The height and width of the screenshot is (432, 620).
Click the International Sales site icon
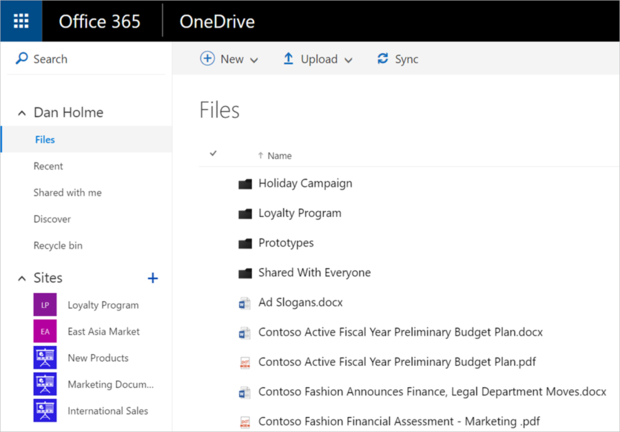[x=45, y=410]
